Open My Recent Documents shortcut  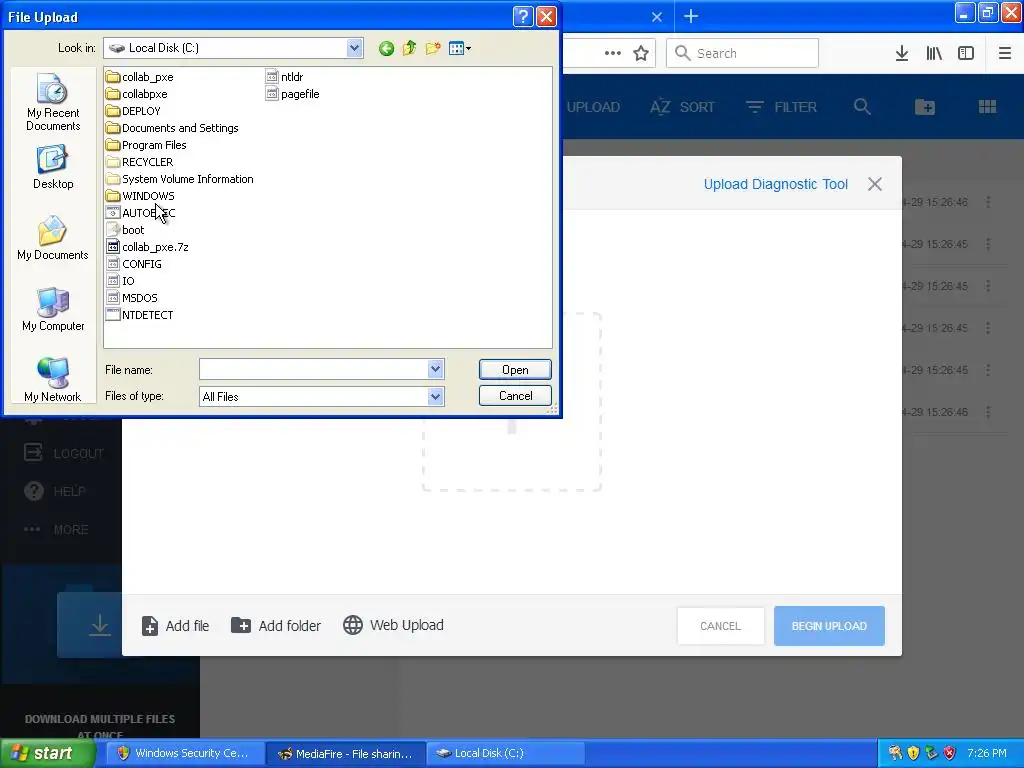(53, 103)
